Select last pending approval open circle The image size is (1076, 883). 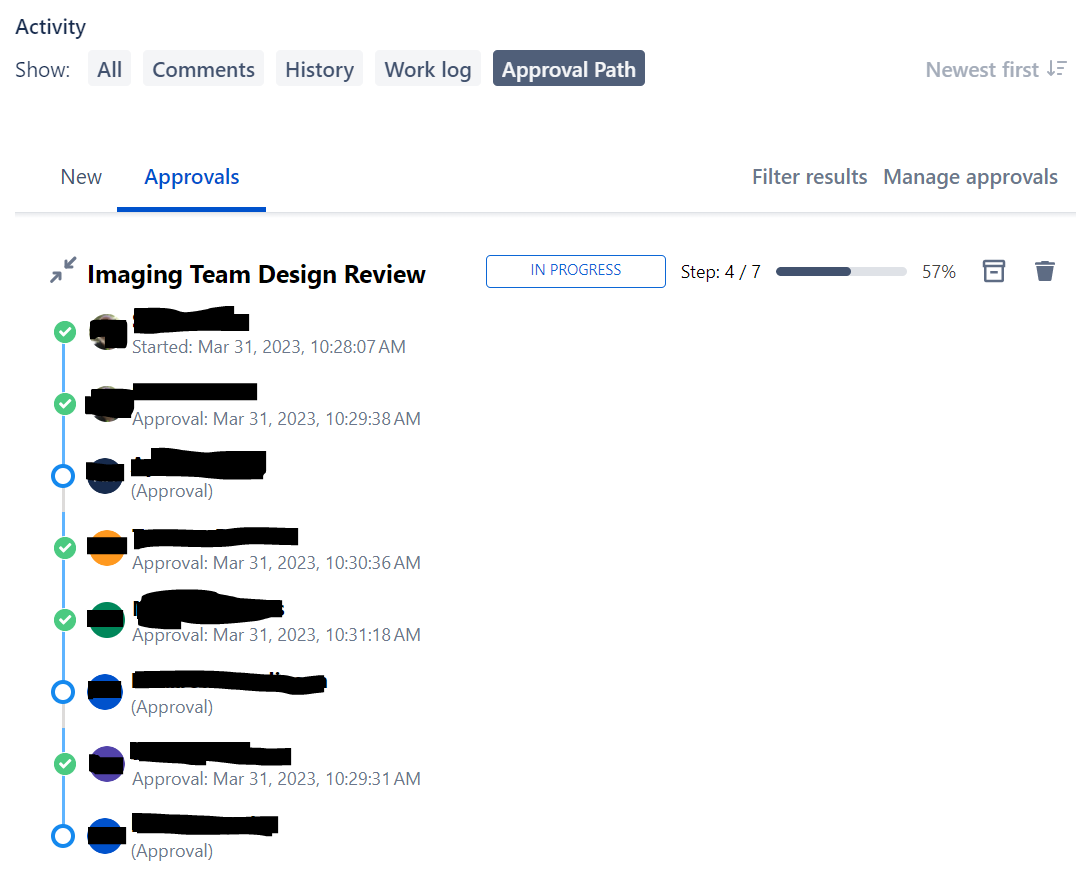tap(63, 836)
